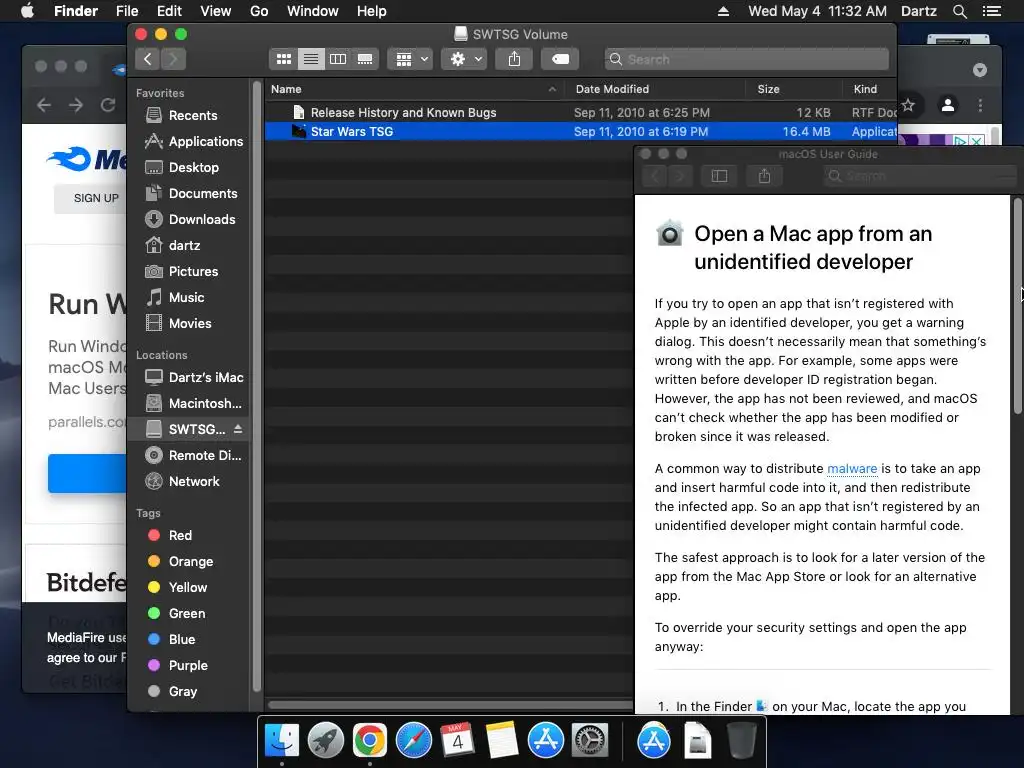Select Network in the sidebar
The width and height of the screenshot is (1024, 768).
click(x=182, y=481)
